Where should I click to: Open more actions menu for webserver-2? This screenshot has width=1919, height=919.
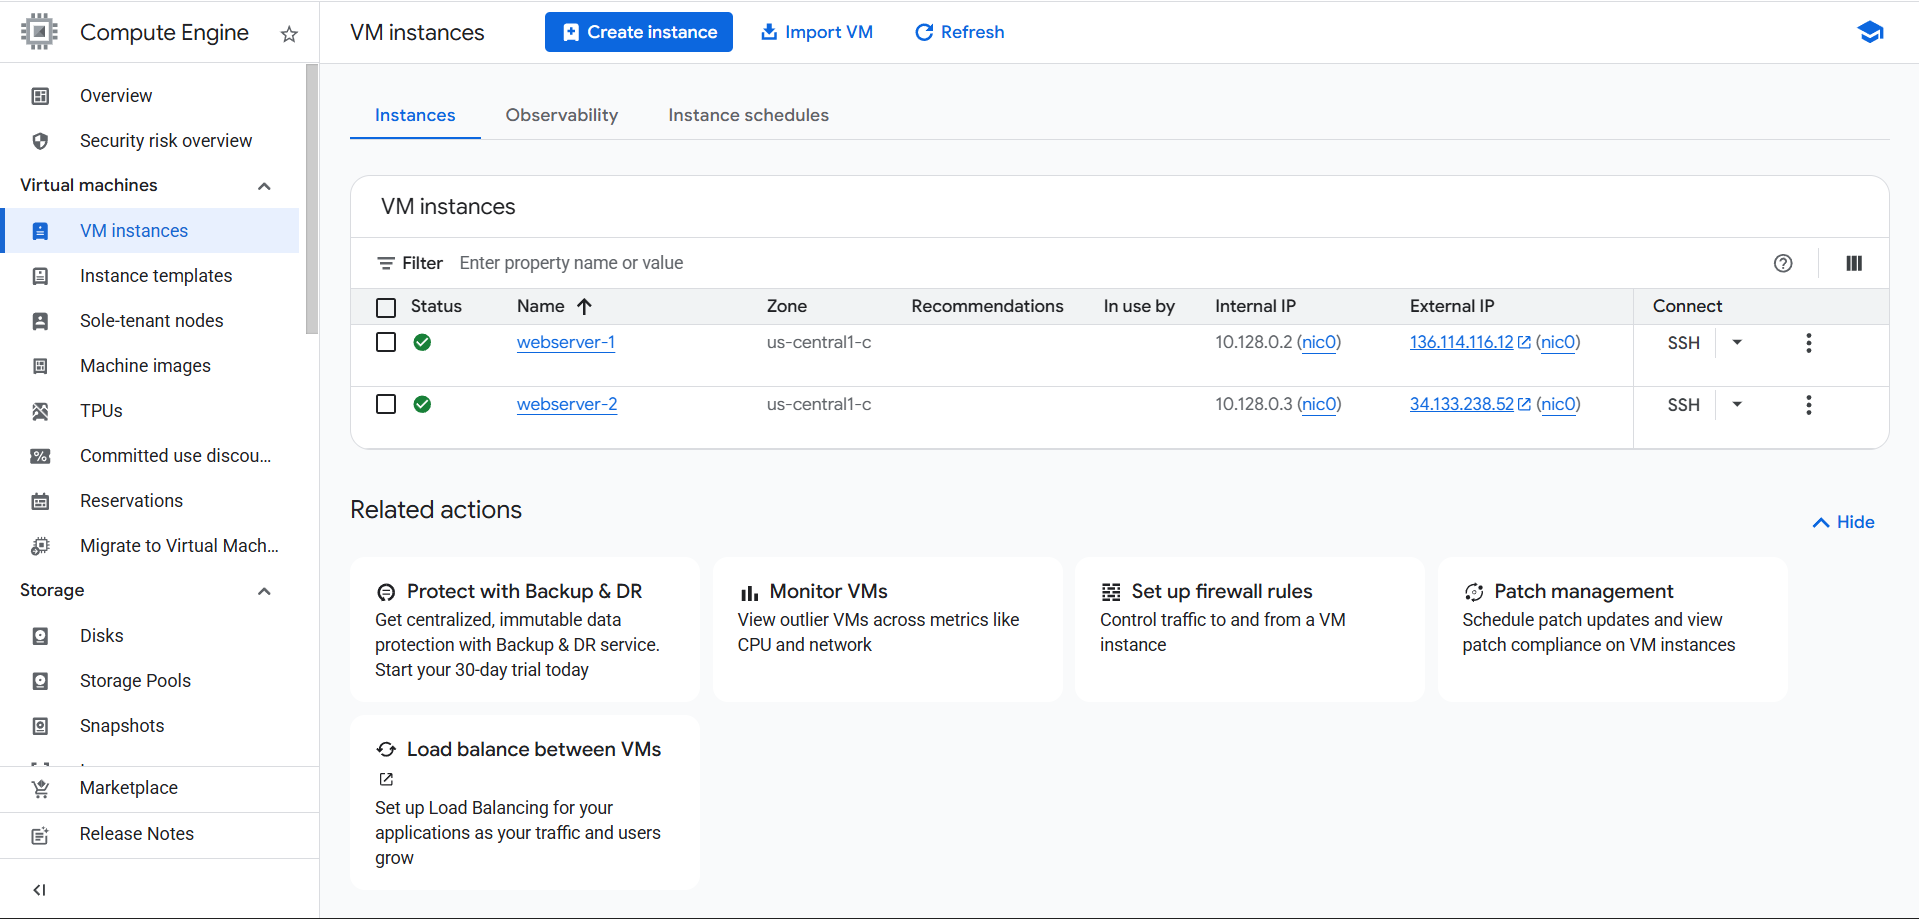tap(1808, 405)
